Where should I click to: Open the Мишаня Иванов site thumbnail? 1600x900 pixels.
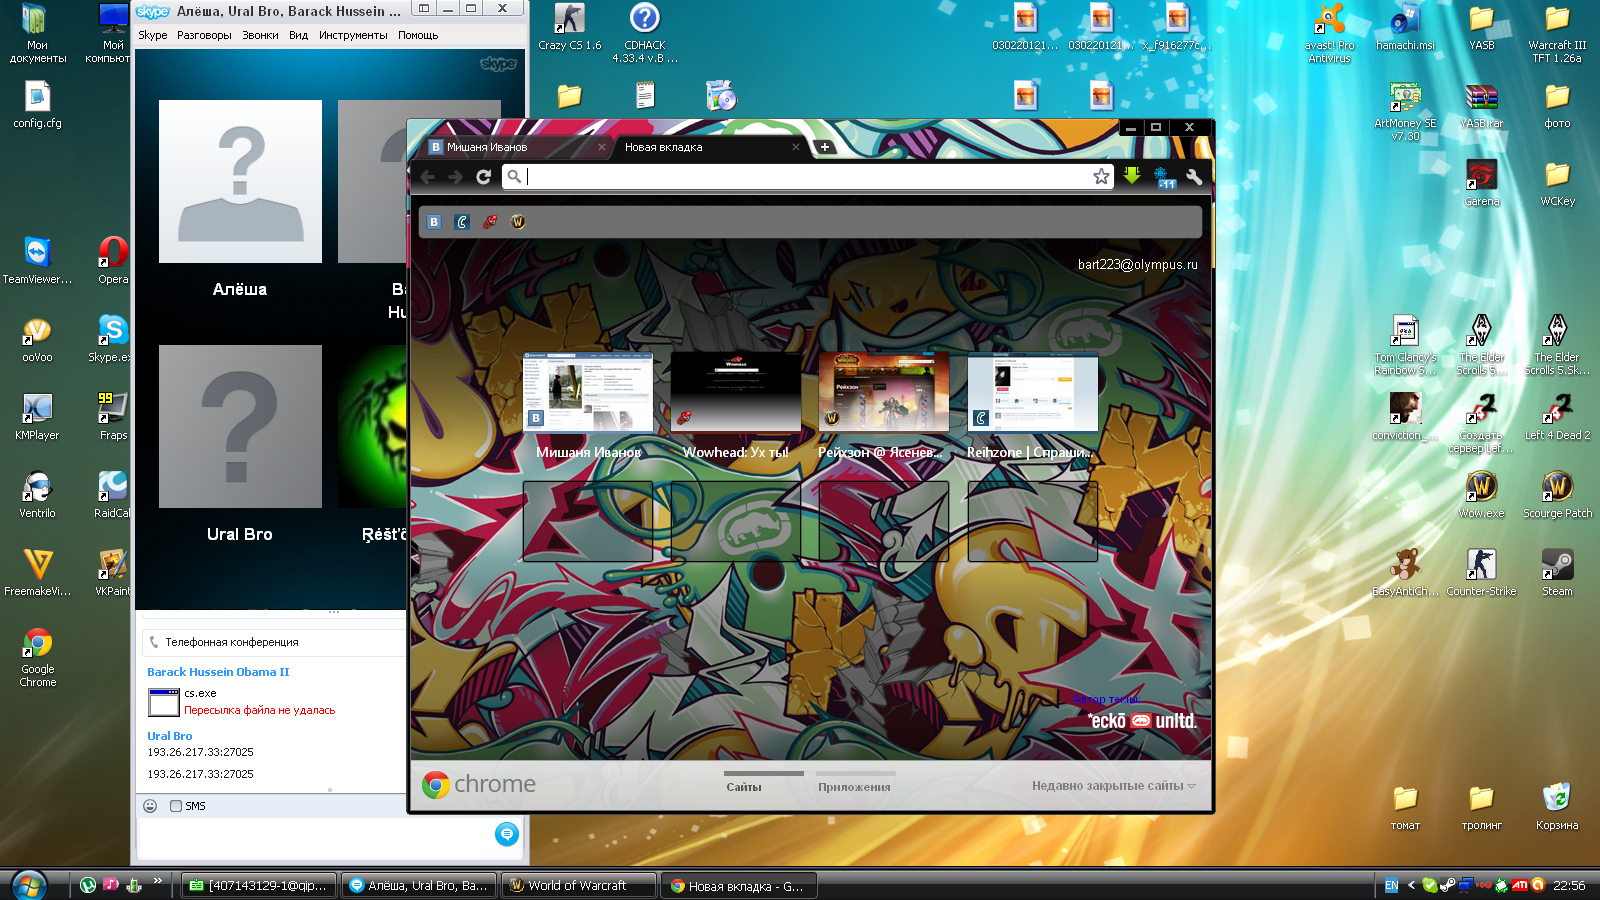[x=588, y=392]
